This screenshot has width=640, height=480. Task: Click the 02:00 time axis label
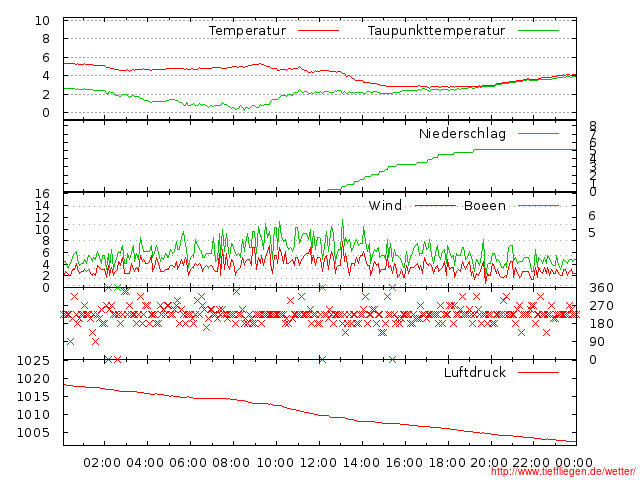pyautogui.click(x=102, y=463)
